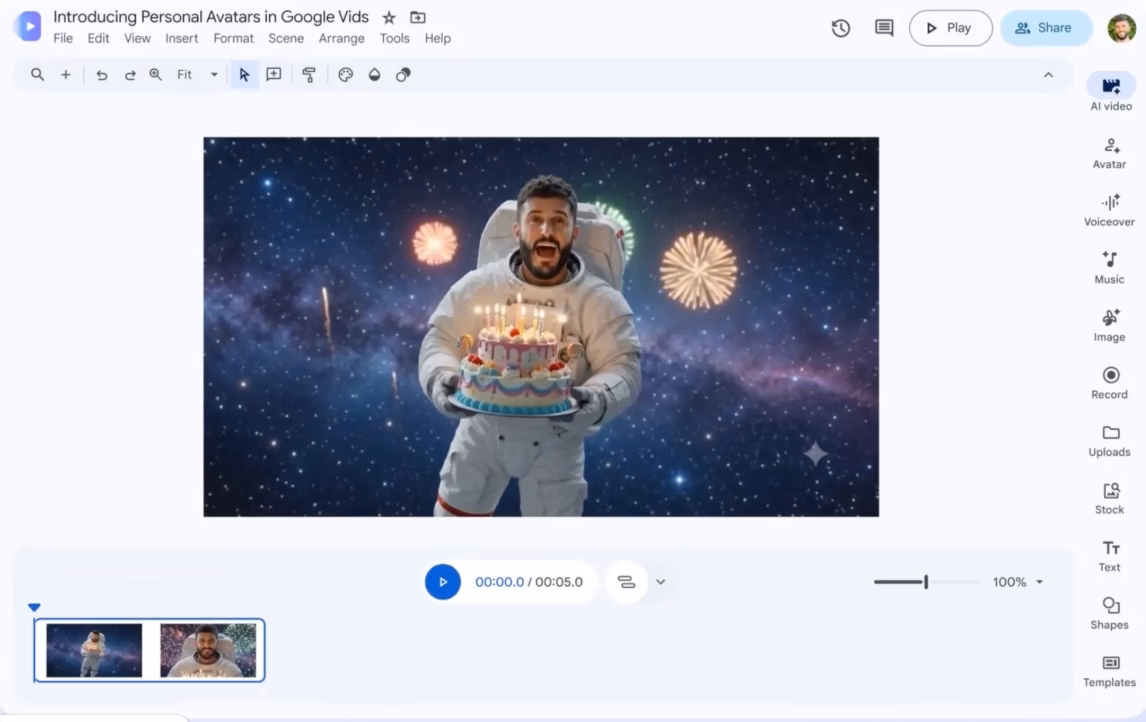Open the Google Vids home logo
The height and width of the screenshot is (722, 1146).
[27, 26]
